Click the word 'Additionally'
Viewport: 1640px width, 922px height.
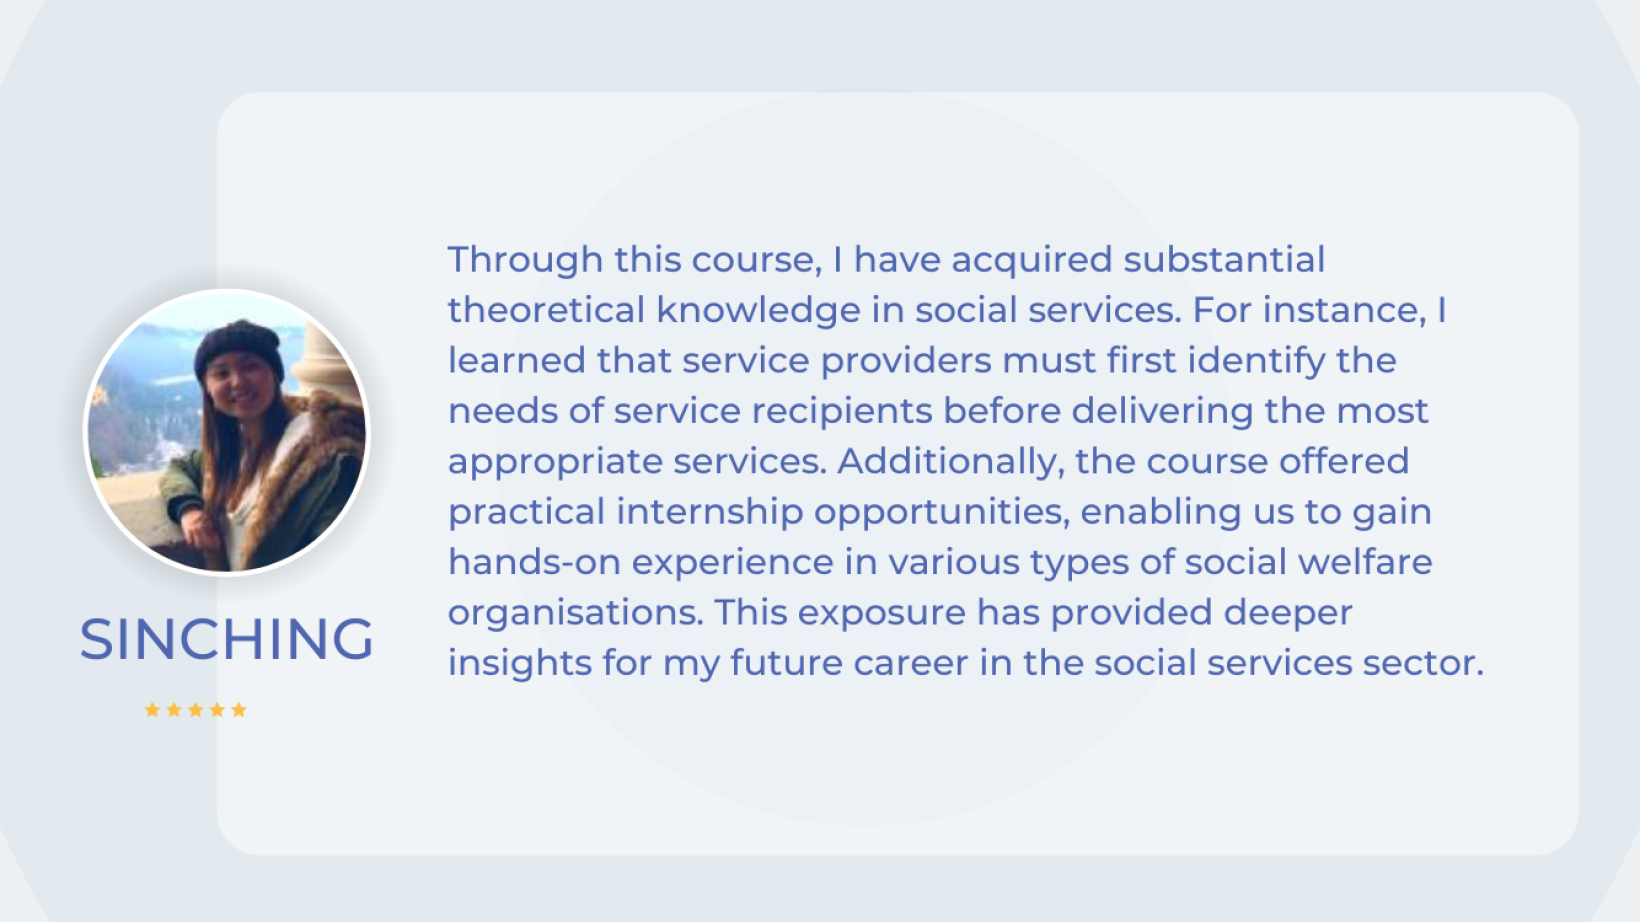(948, 461)
